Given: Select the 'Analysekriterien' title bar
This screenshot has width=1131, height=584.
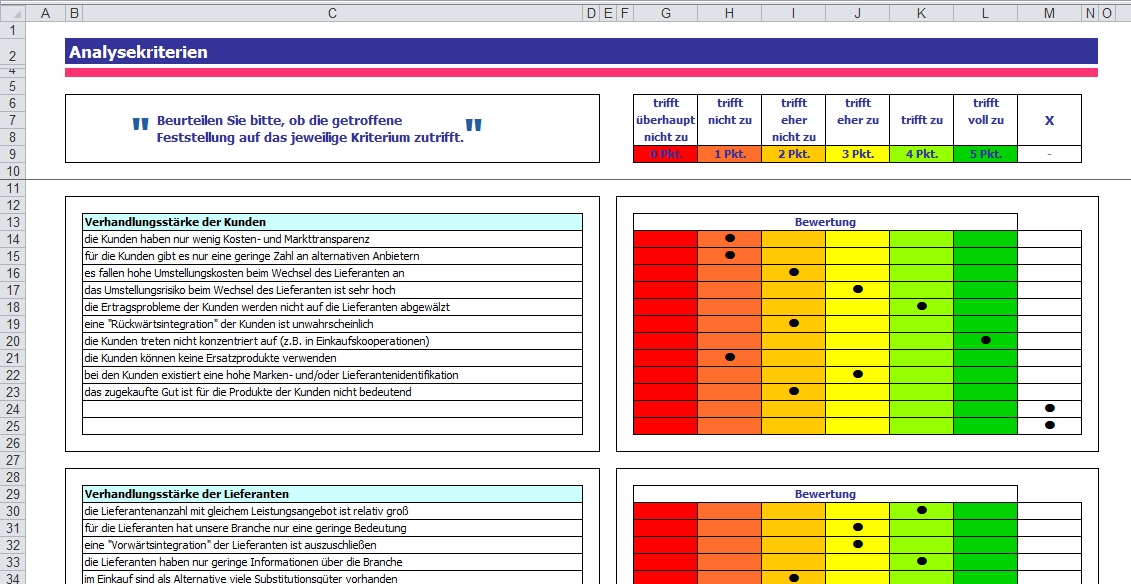Looking at the screenshot, I should pos(581,52).
